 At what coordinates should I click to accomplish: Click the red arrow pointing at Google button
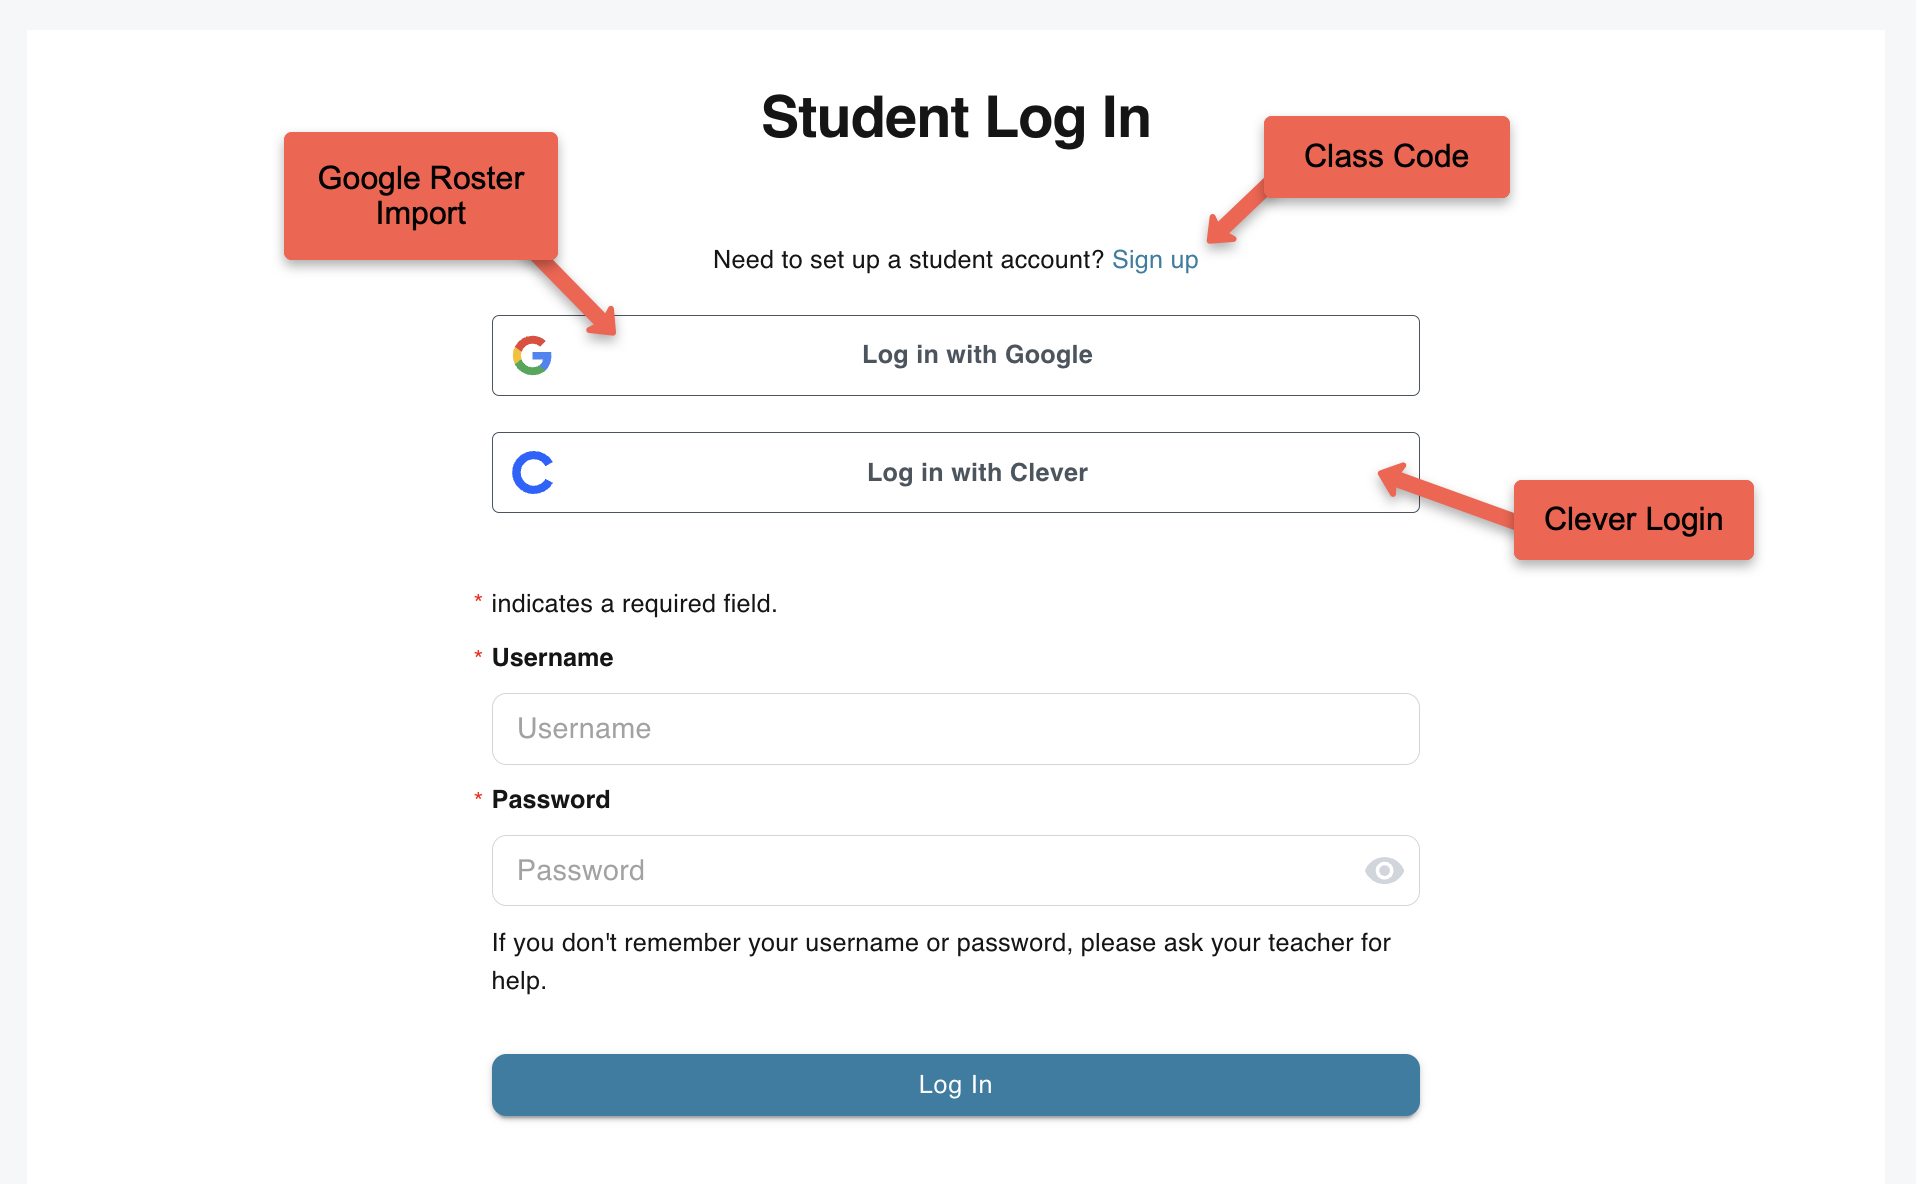tap(575, 297)
